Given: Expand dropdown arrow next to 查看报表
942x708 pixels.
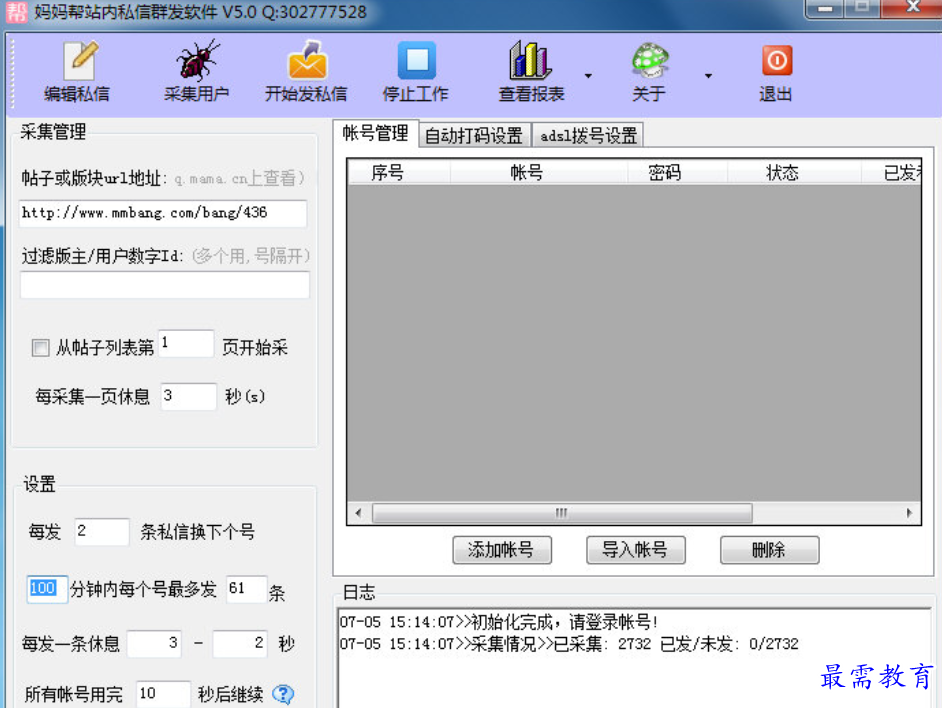Looking at the screenshot, I should (x=588, y=76).
